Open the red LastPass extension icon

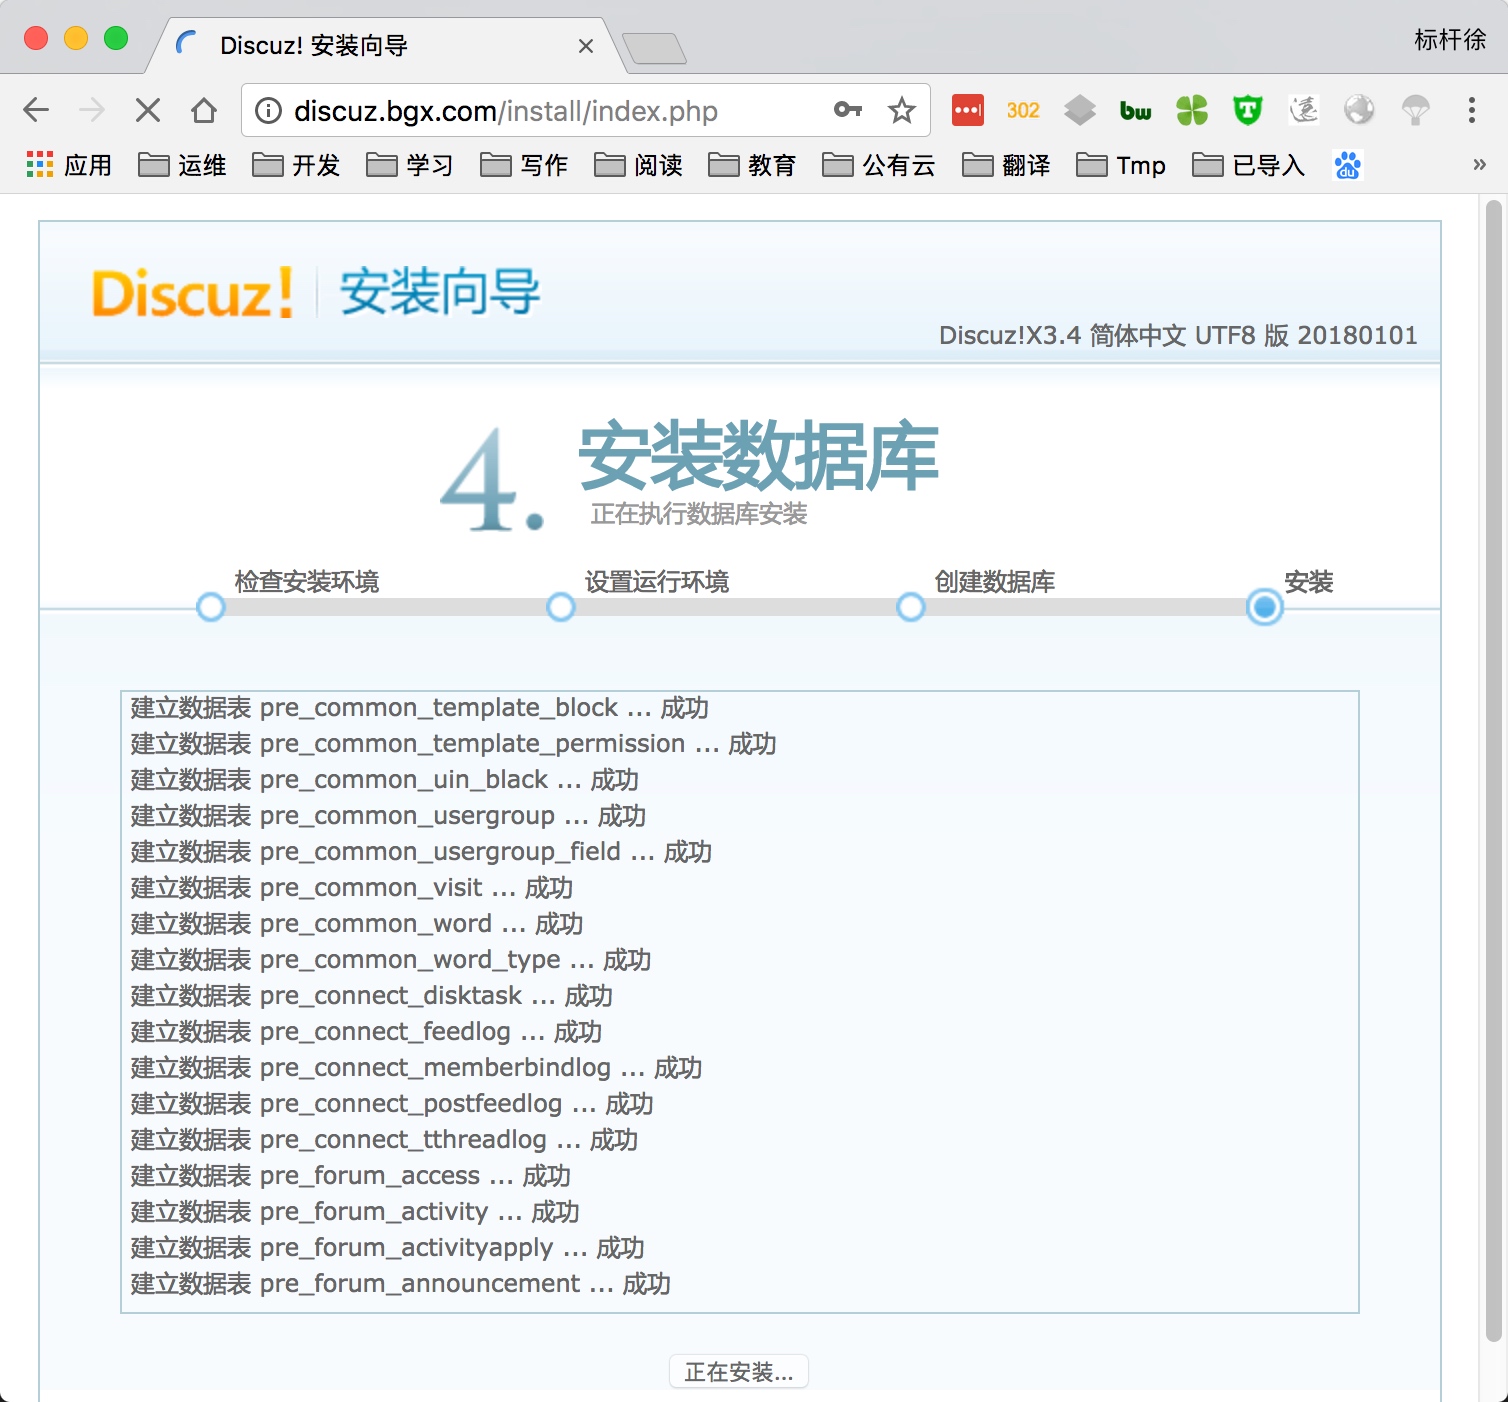(x=968, y=110)
